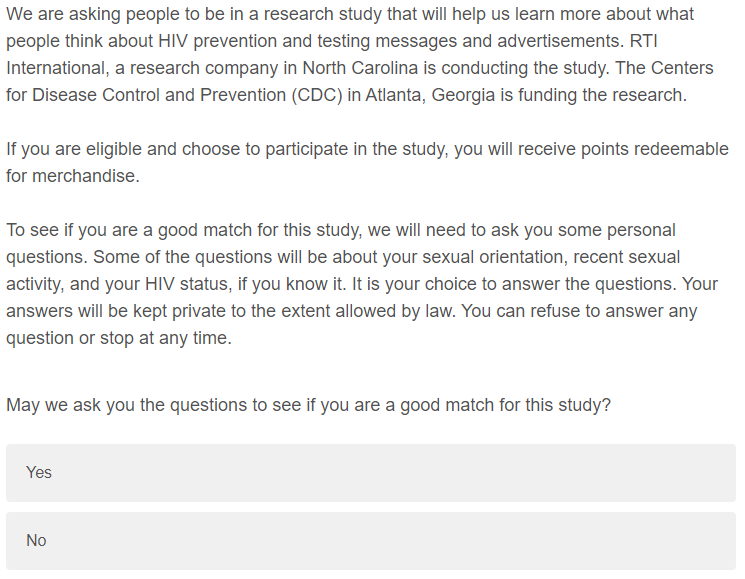
Task: Select the Yes answer option
Action: (370, 472)
